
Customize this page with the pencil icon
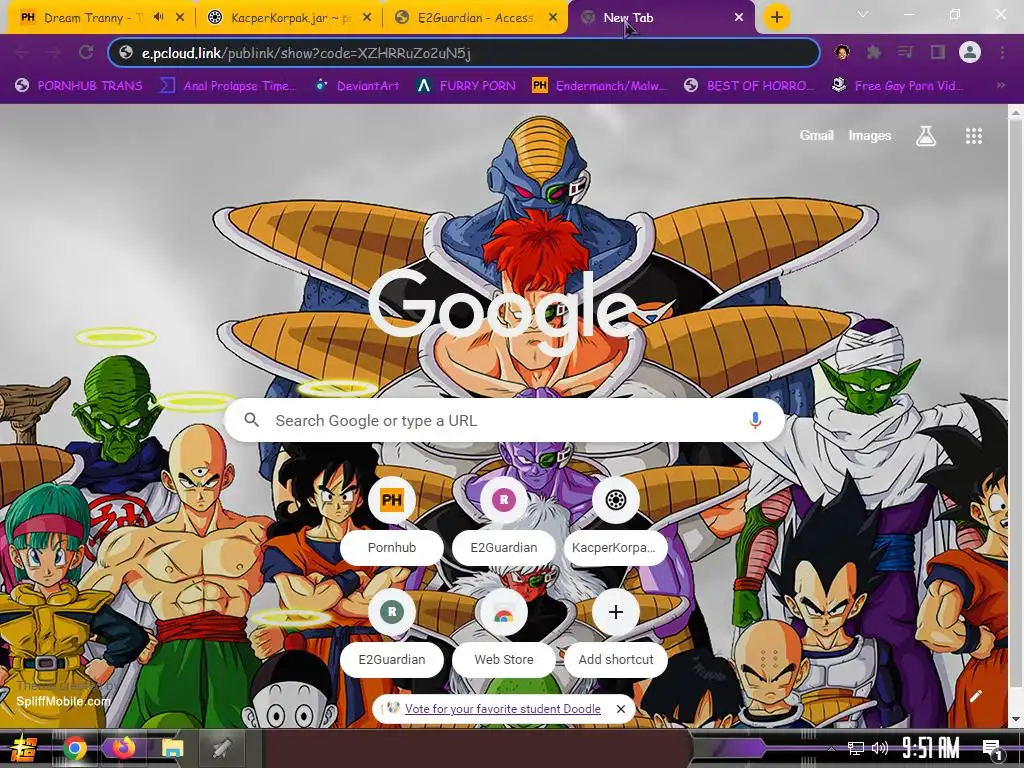[x=975, y=696]
